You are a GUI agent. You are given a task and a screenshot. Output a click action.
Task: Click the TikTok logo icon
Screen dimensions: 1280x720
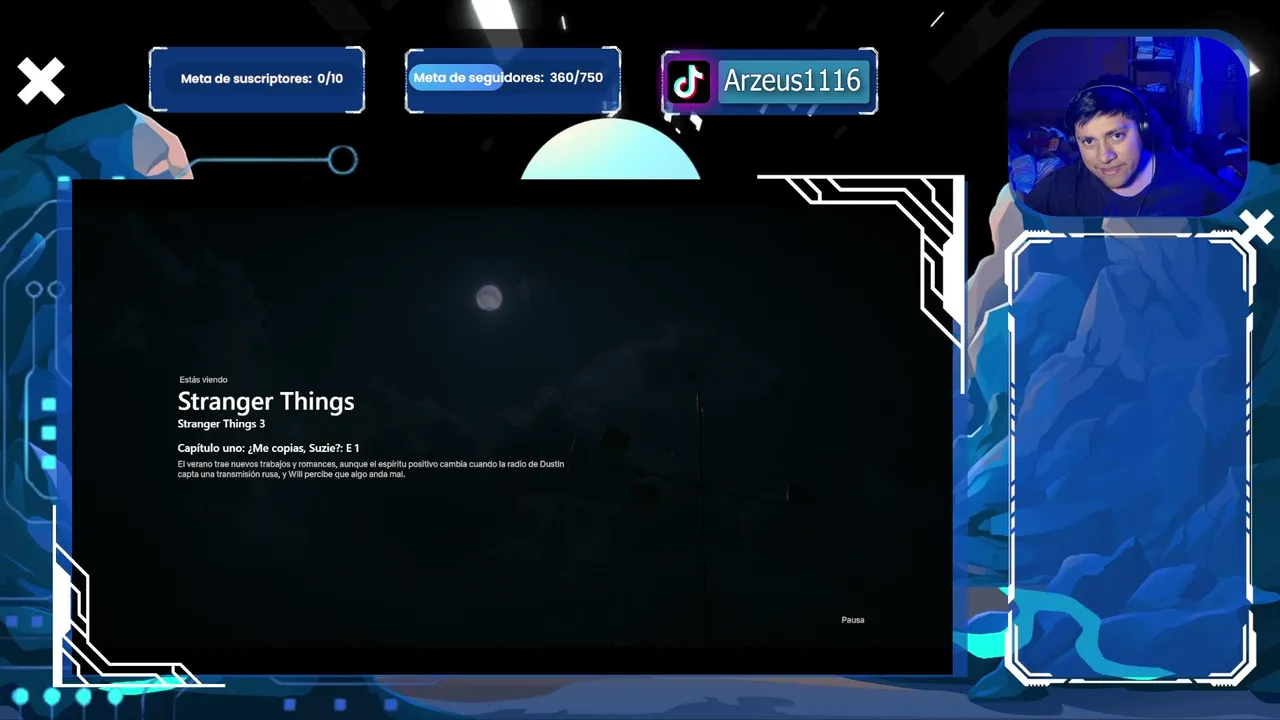(688, 81)
